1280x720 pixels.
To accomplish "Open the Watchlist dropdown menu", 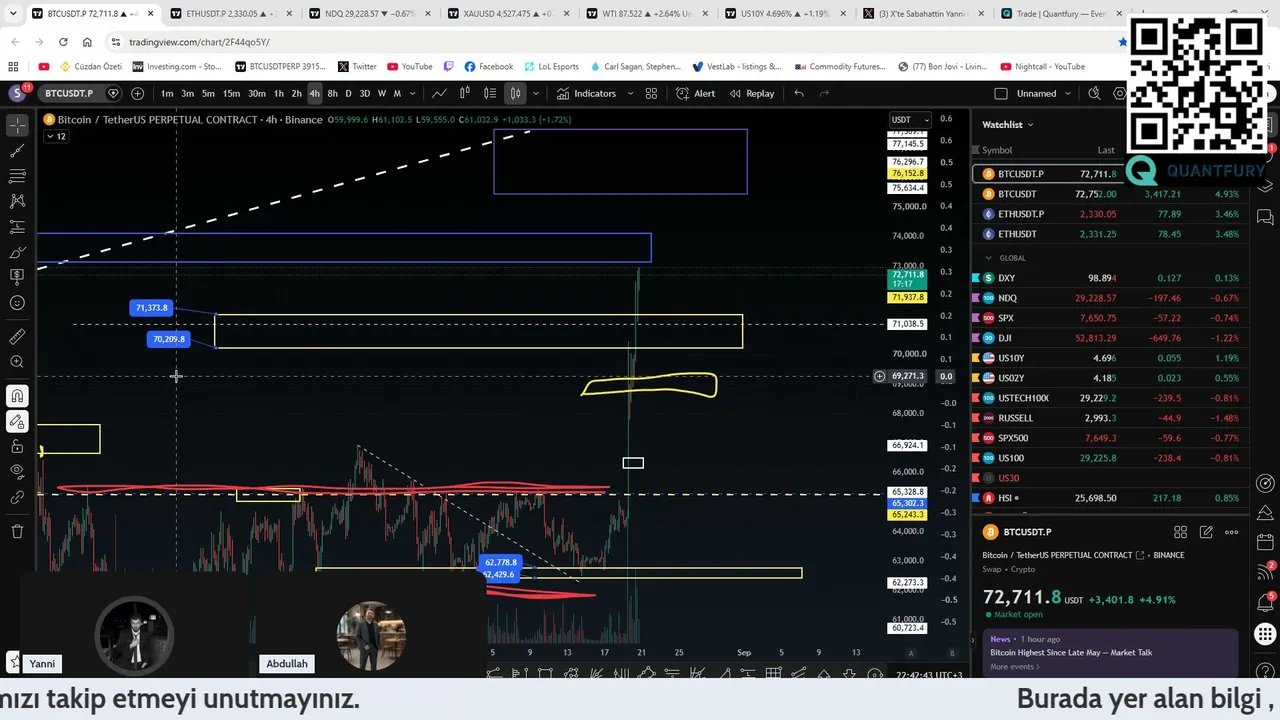I will point(1008,125).
